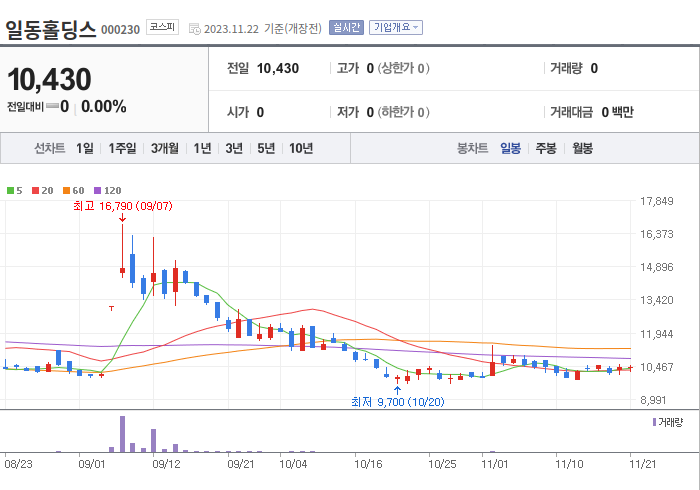Click the 11/21 date axis label
Image resolution: width=700 pixels, height=490 pixels.
coord(642,464)
